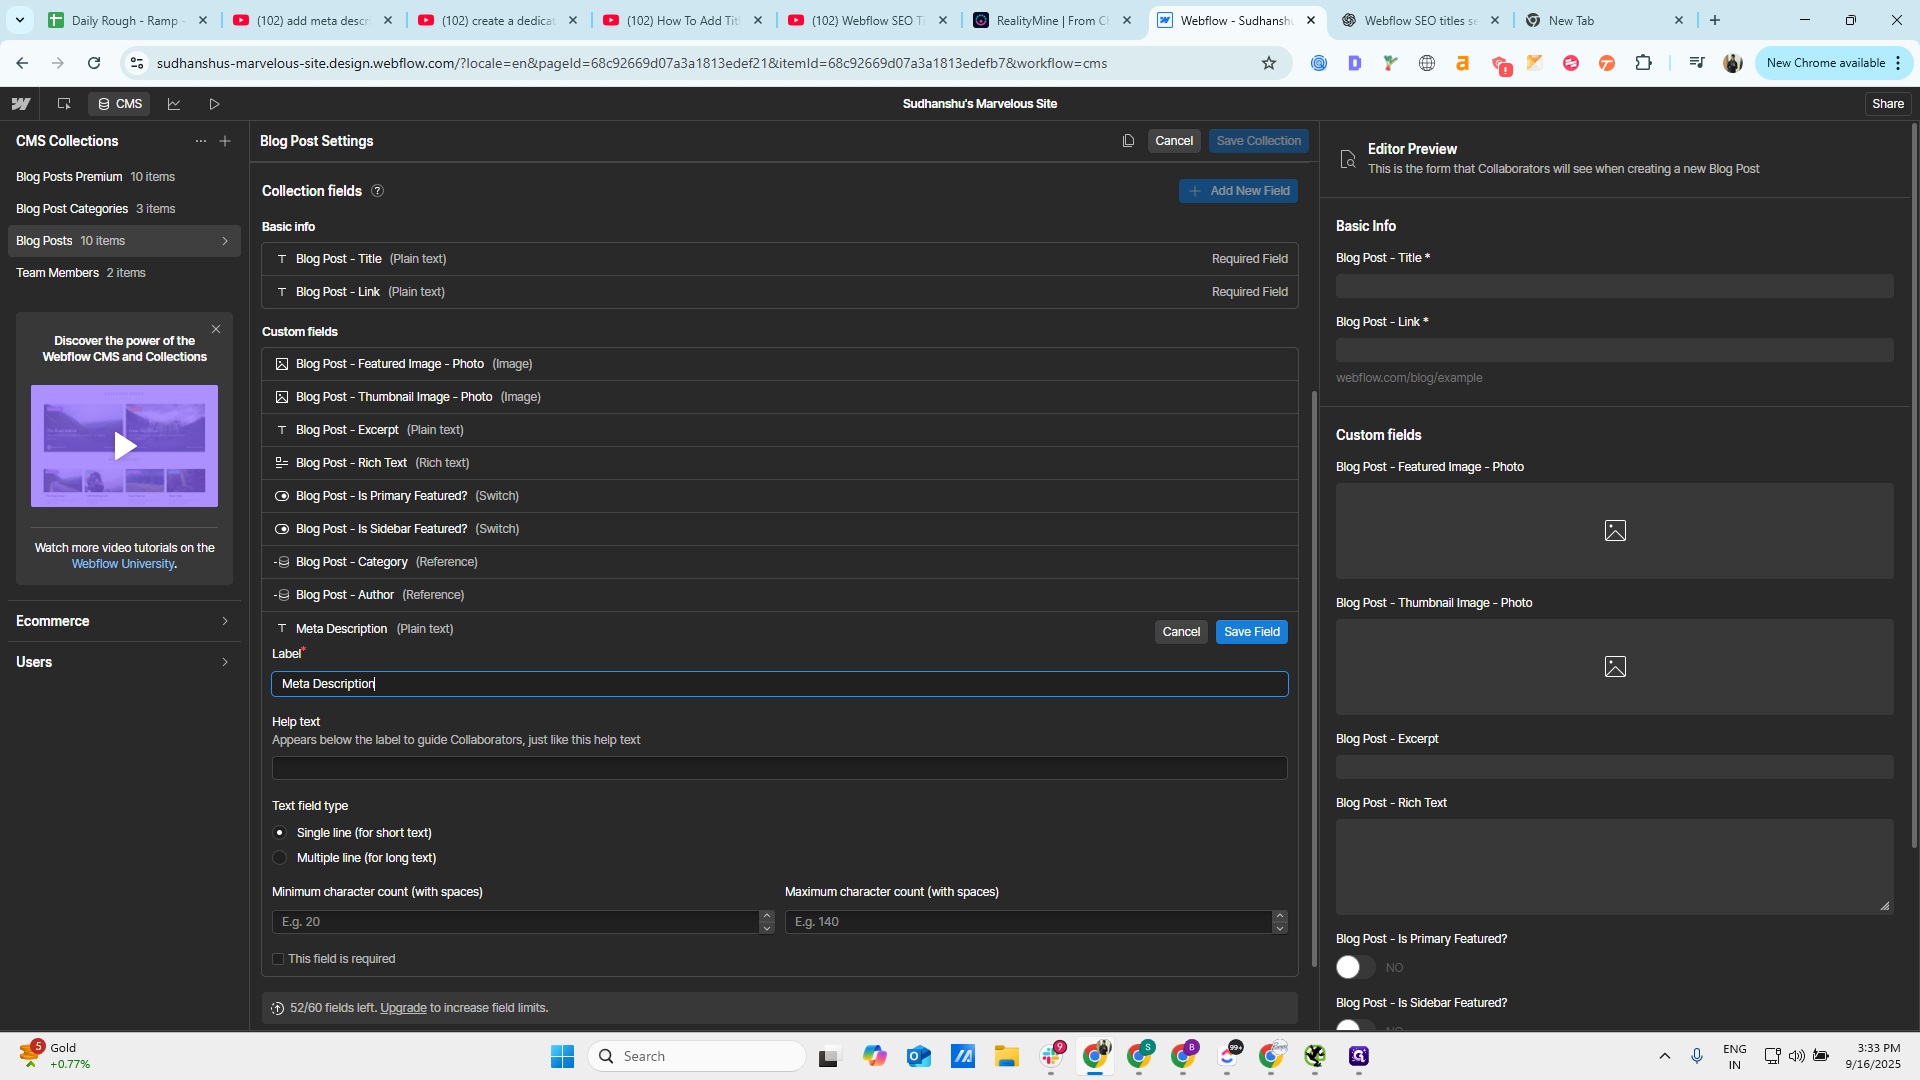Increase the minimum character count stepper
1920x1080 pixels.
(x=767, y=915)
